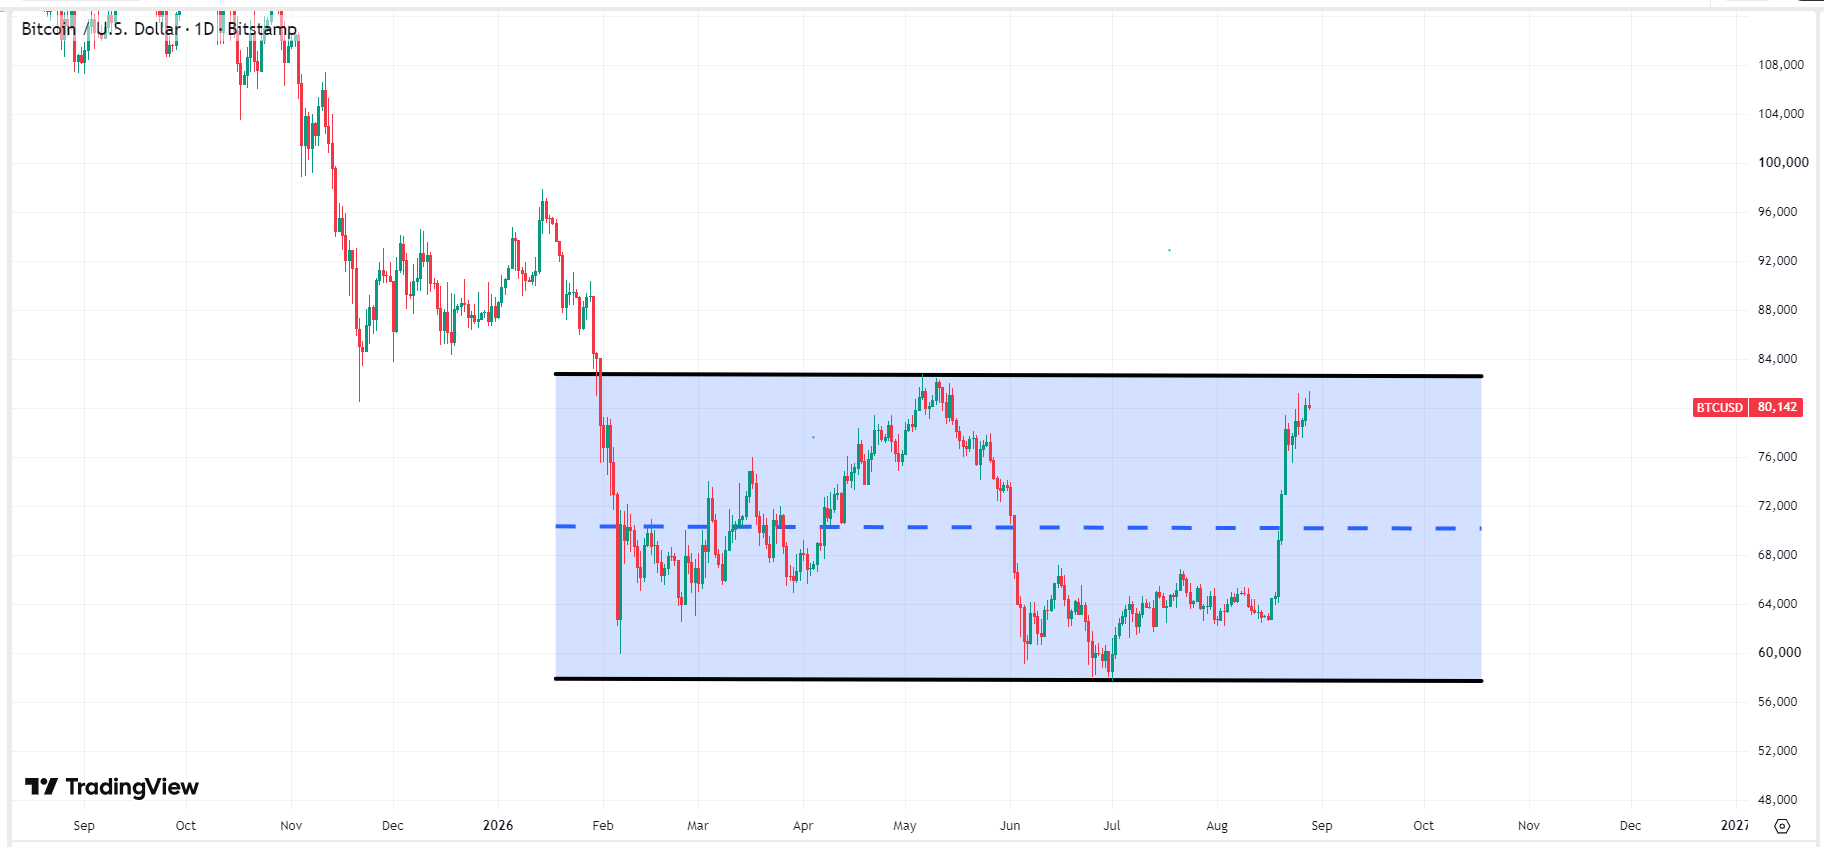Image resolution: width=1824 pixels, height=847 pixels.
Task: Select the lower black support line
Action: tap(1018, 680)
